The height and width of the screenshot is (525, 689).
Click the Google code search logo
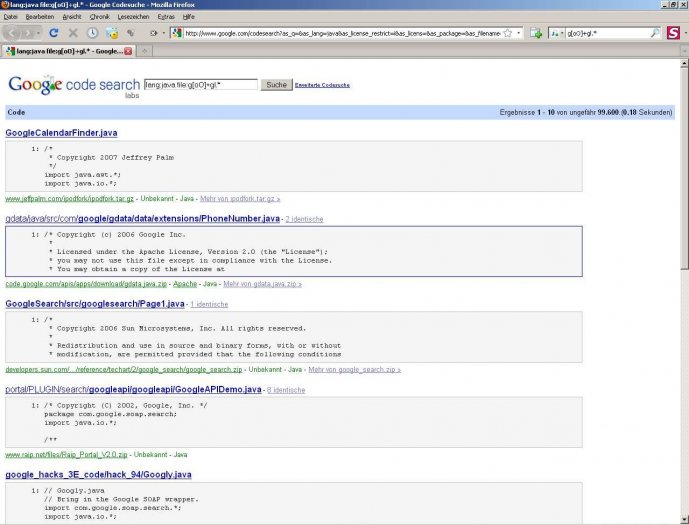pos(74,86)
